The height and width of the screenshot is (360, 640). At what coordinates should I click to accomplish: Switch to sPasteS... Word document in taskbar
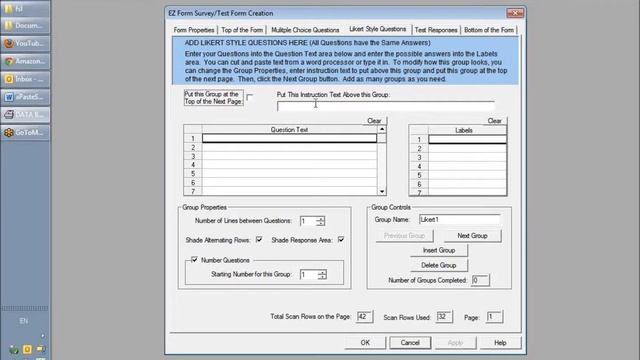(25, 97)
